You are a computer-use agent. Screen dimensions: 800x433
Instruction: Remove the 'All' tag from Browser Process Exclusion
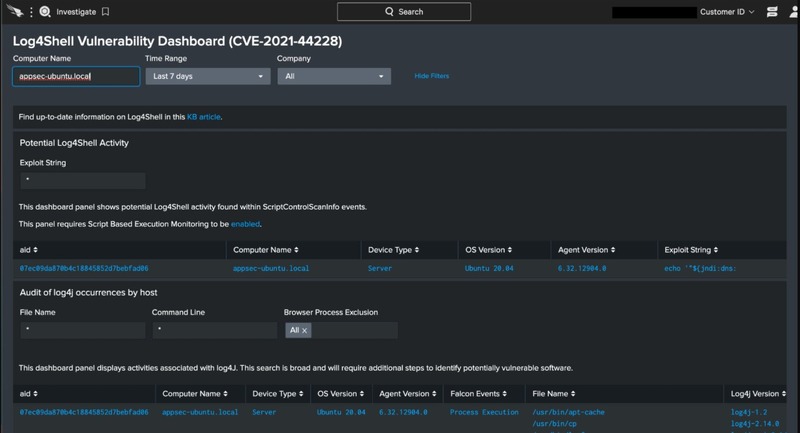coord(305,330)
